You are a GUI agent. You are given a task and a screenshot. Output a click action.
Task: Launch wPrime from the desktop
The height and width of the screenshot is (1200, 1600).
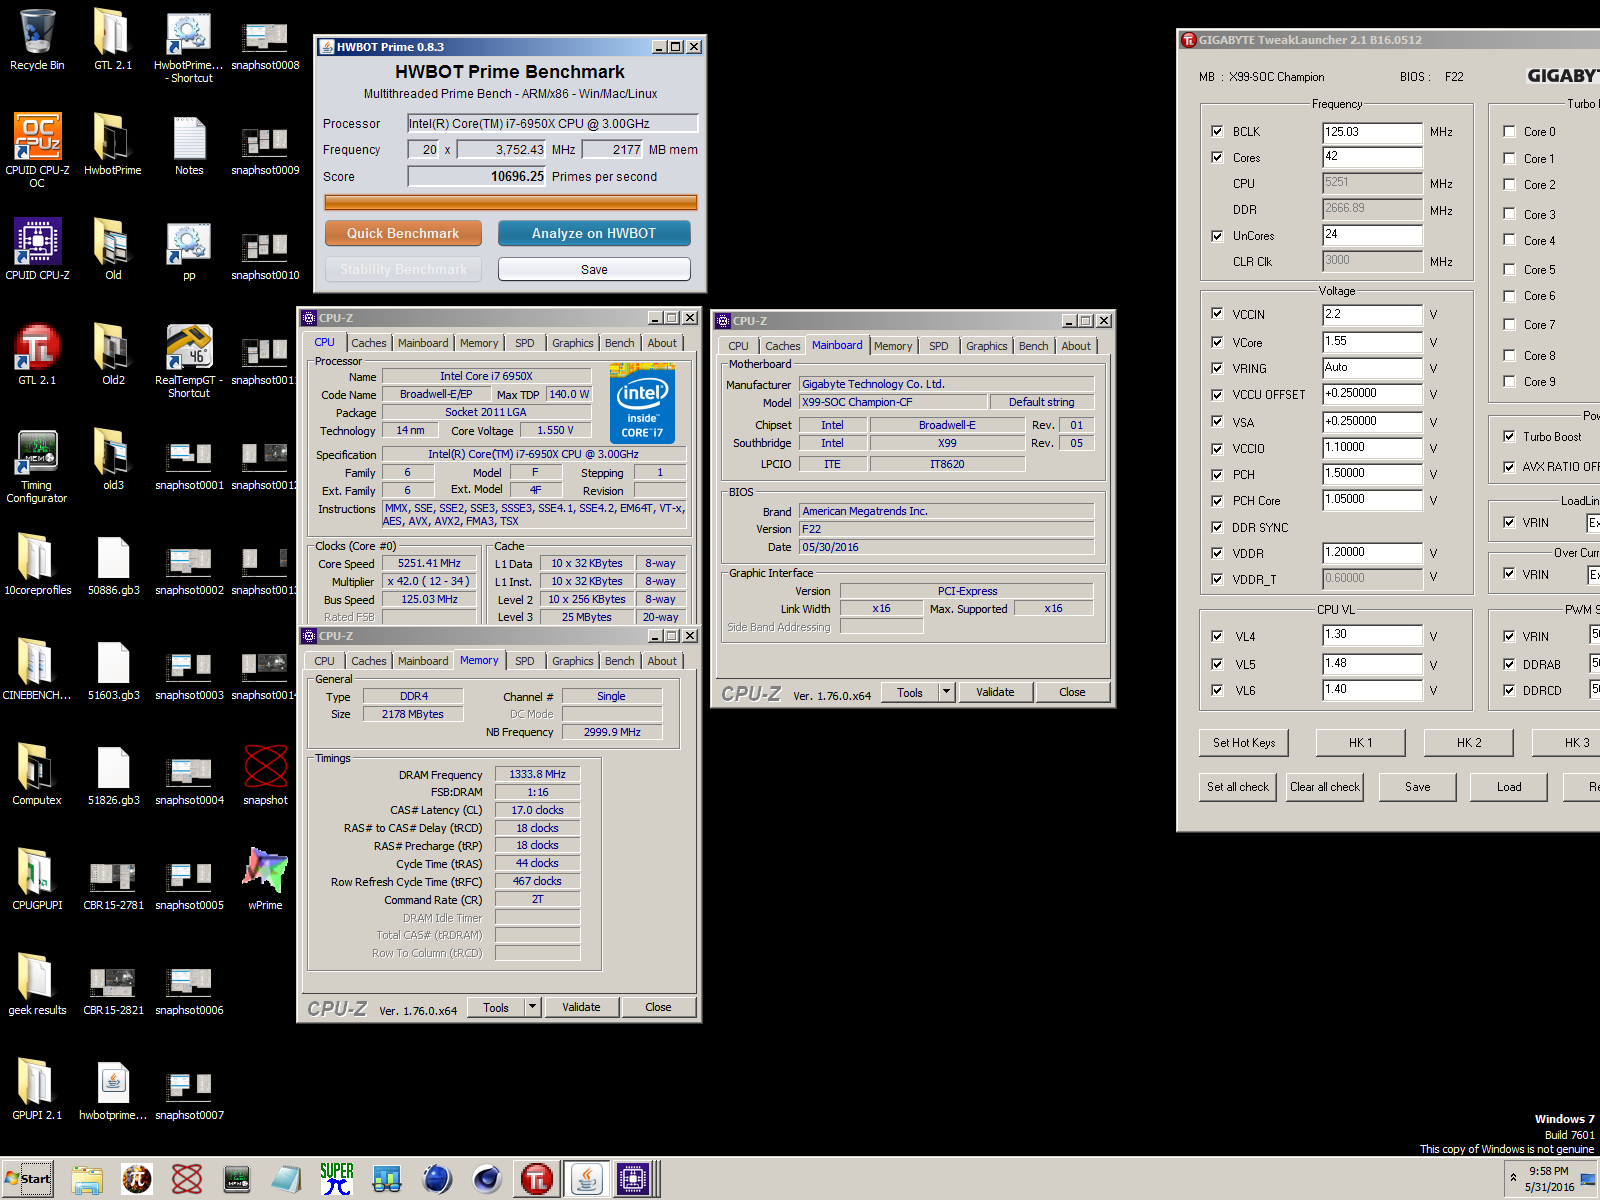pos(265,878)
